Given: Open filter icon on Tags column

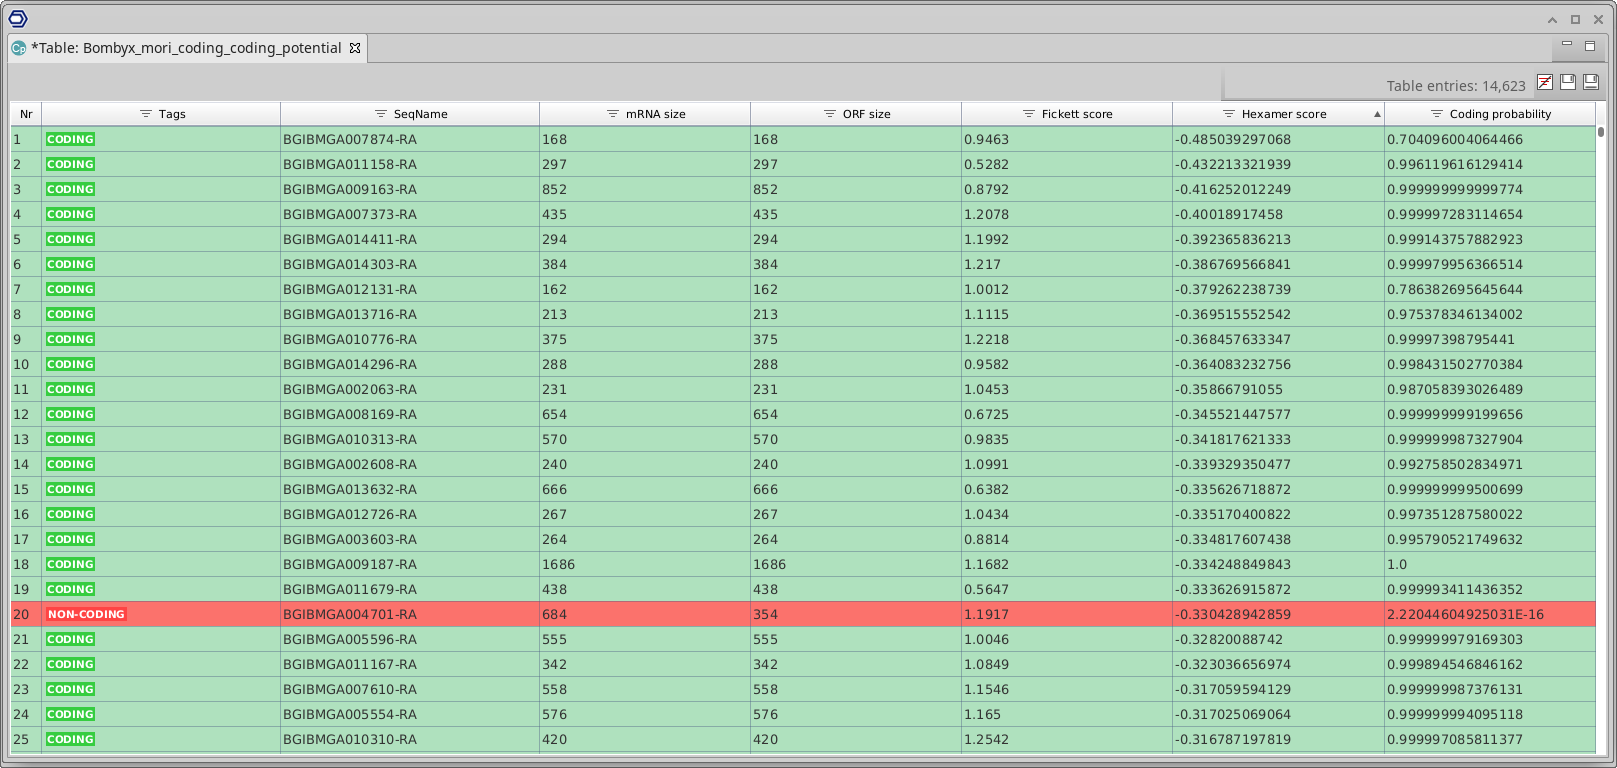Looking at the screenshot, I should click(x=146, y=114).
